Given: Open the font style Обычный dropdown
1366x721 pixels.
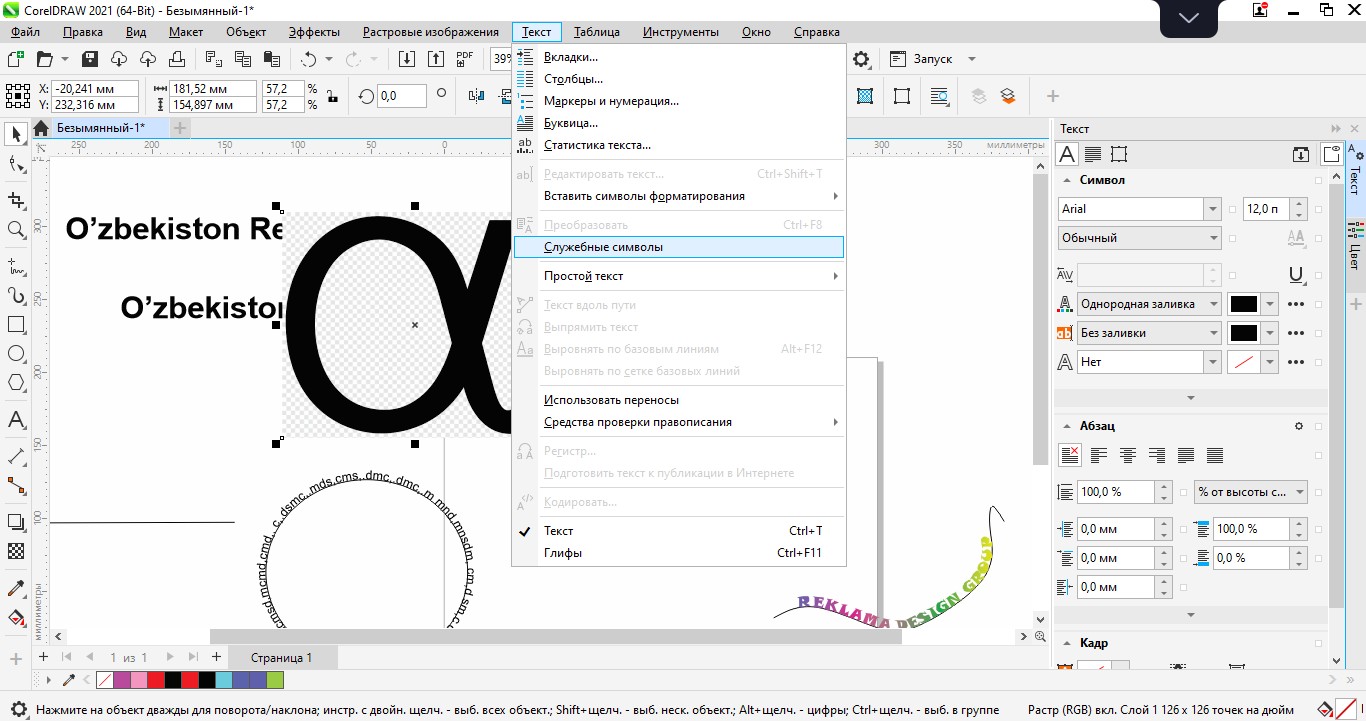Looking at the screenshot, I should 1213,238.
